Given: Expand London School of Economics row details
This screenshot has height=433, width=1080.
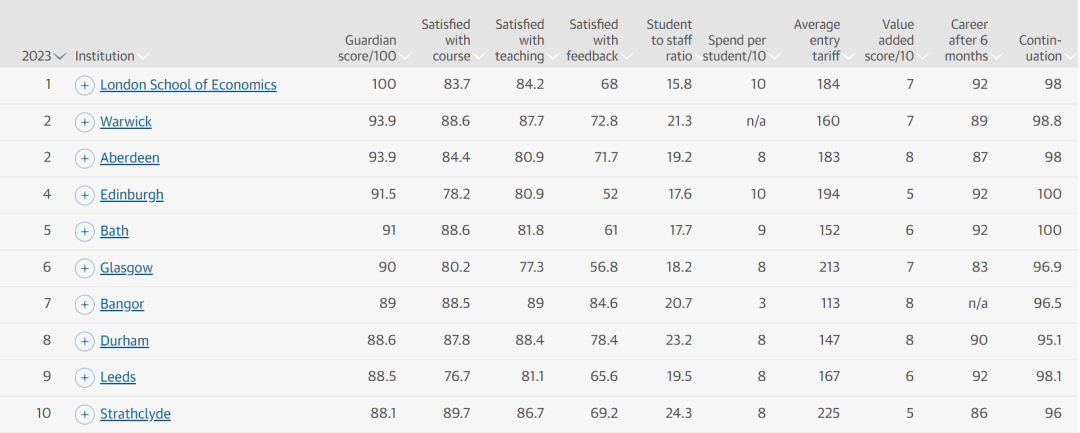Looking at the screenshot, I should click(84, 85).
